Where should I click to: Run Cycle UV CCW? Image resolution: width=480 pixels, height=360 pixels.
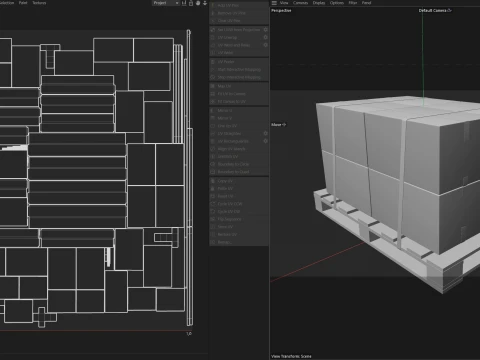[x=239, y=204]
